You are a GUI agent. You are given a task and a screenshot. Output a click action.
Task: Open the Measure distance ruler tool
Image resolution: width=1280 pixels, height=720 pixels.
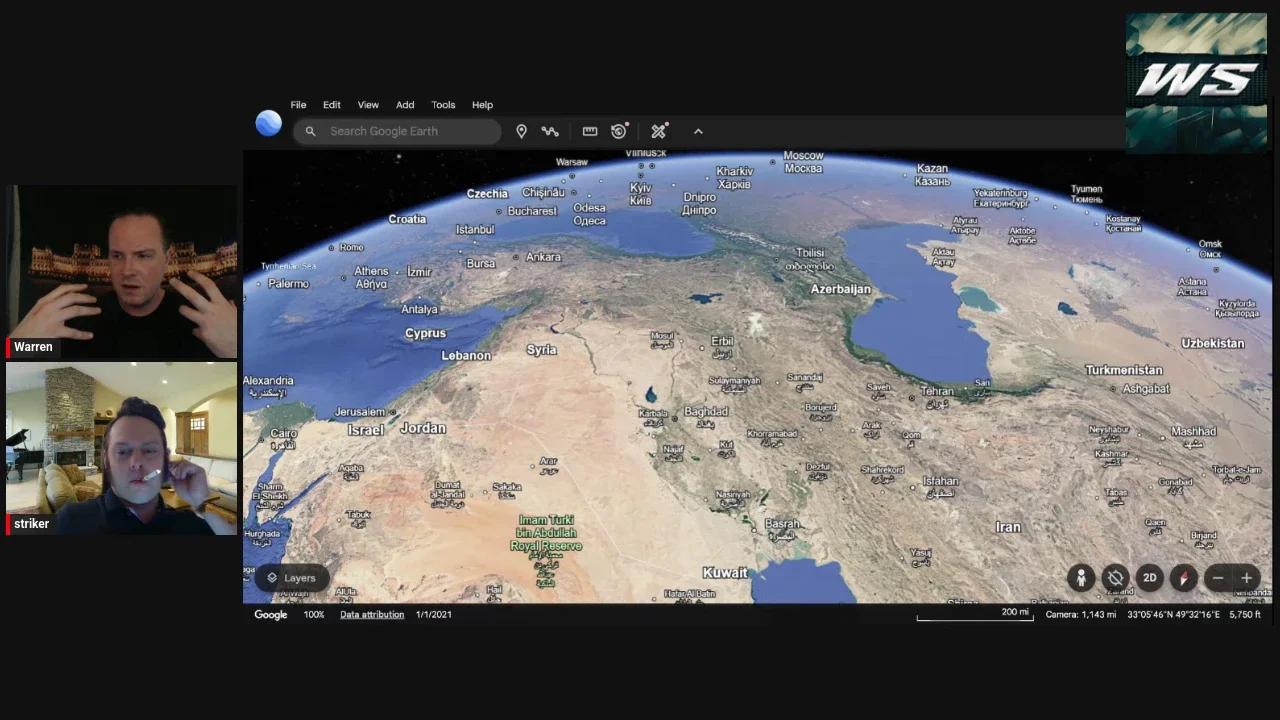tap(590, 131)
